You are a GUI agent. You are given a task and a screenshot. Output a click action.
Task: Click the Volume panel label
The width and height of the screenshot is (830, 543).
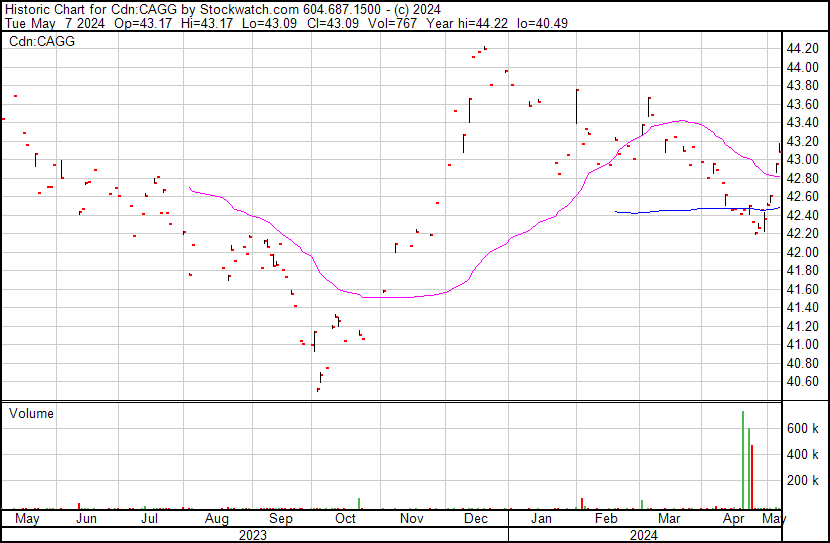[30, 413]
